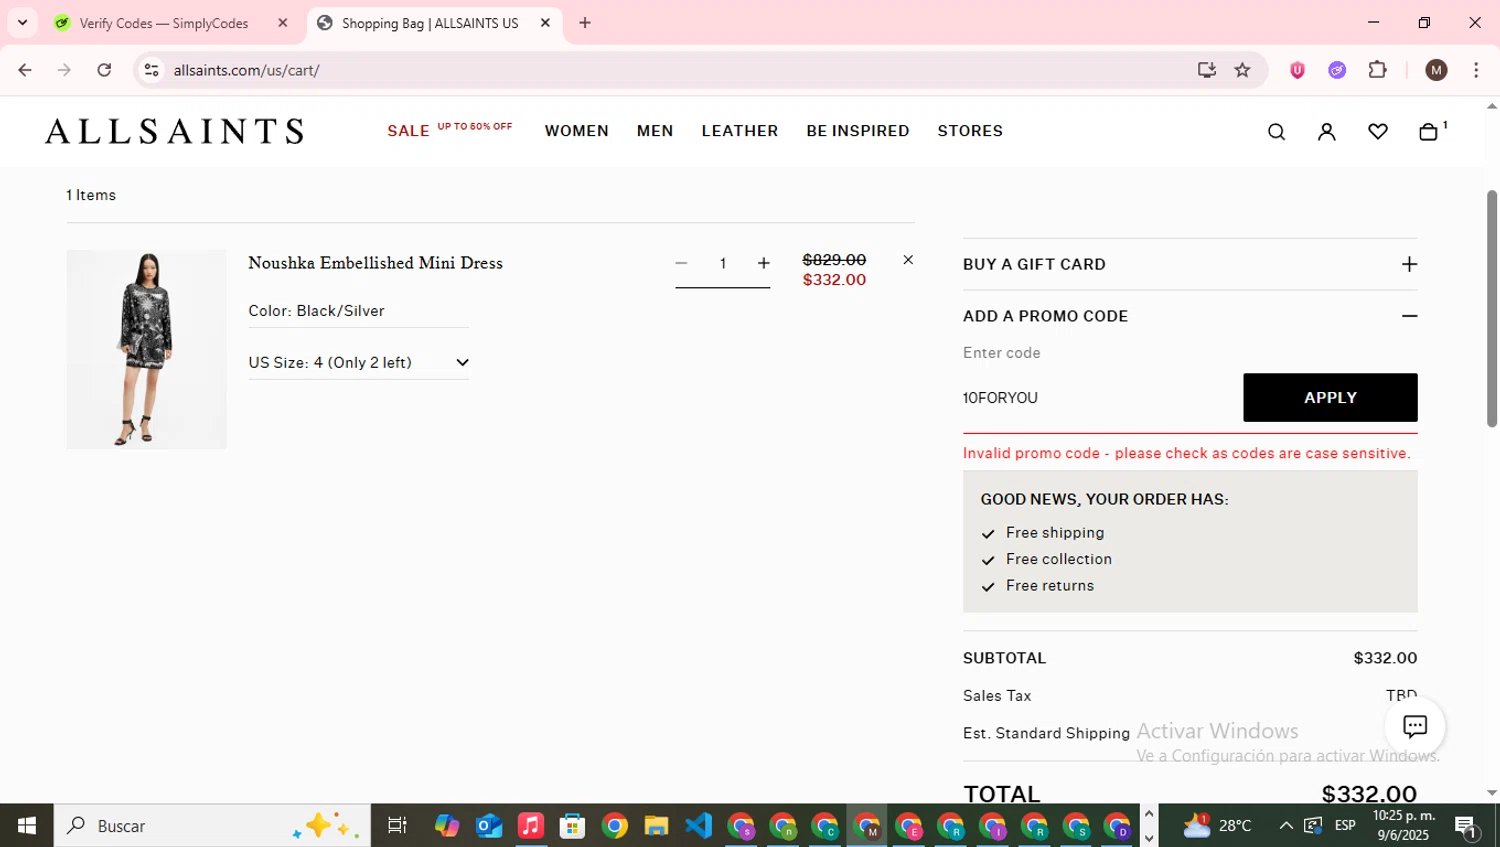Open Noushka Embellished Mini Dress link
This screenshot has height=847, width=1500.
375,263
